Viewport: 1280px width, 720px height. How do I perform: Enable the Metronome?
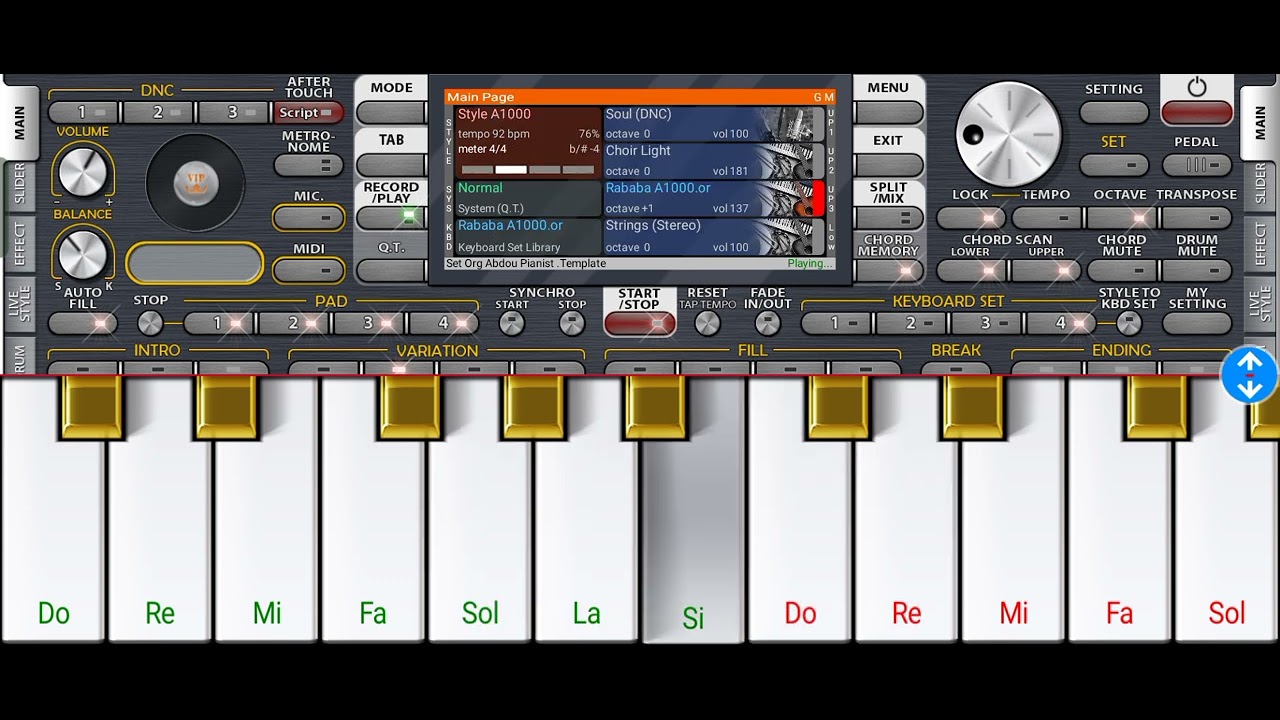click(x=308, y=165)
